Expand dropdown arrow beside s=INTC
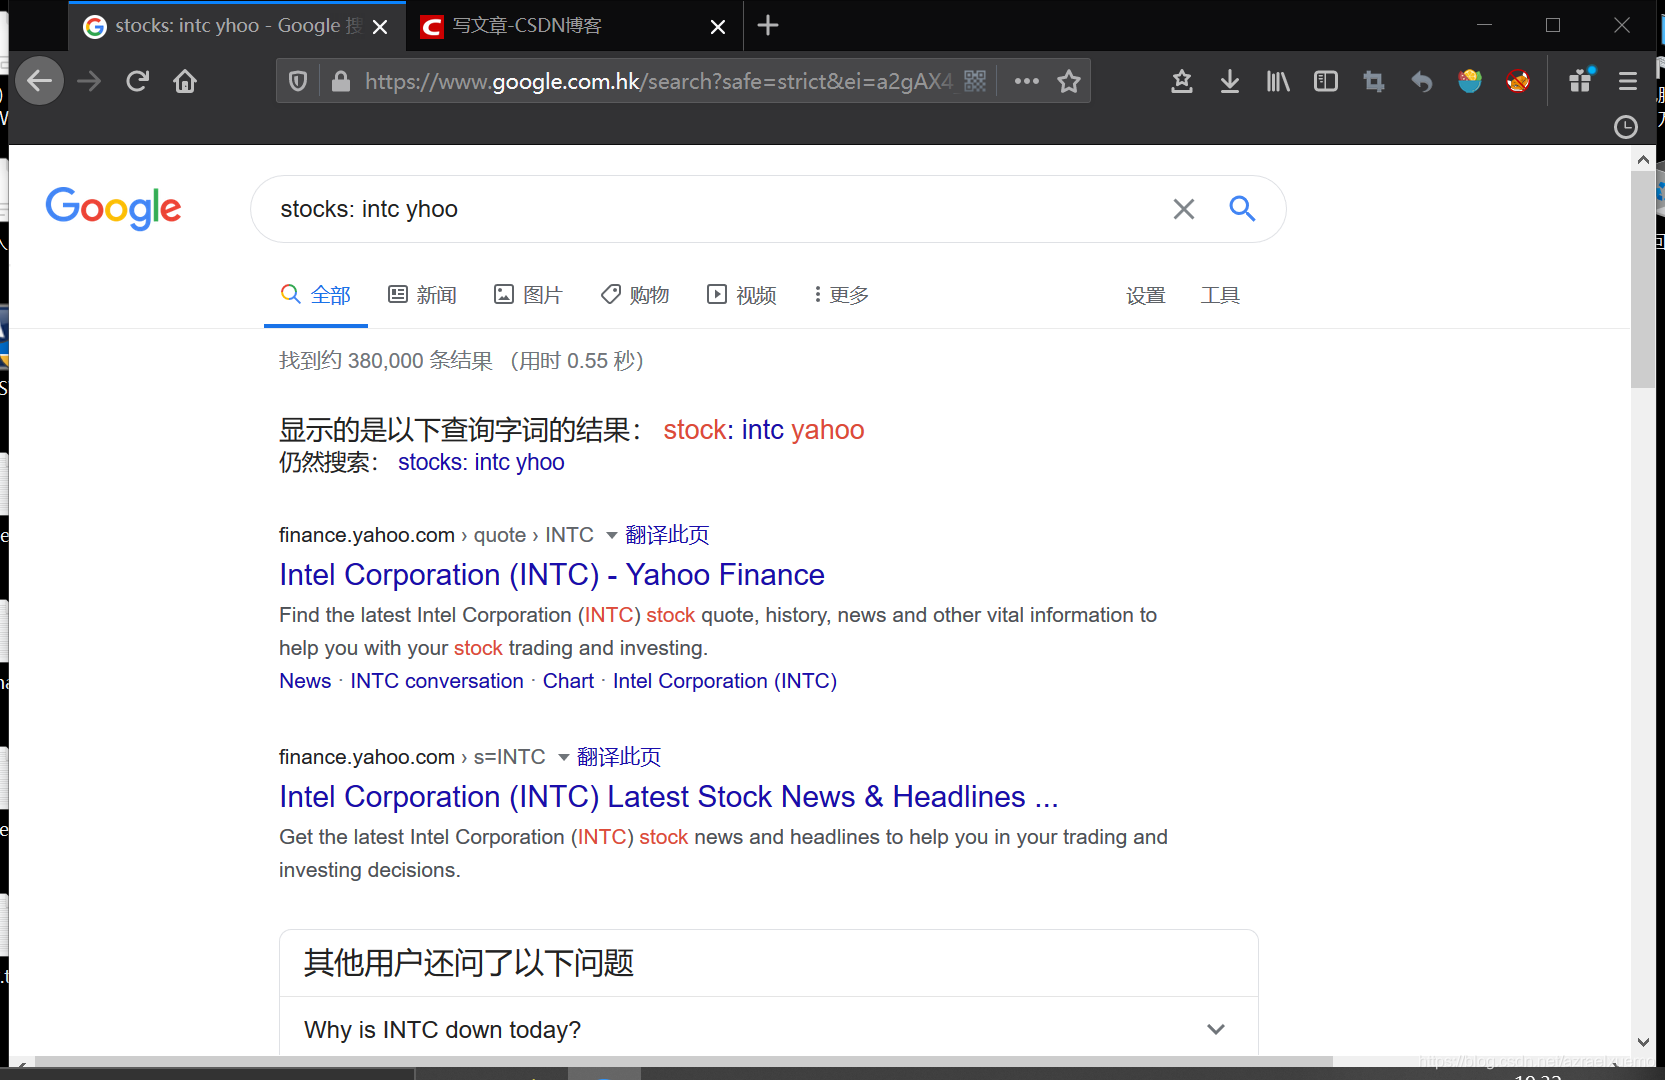The width and height of the screenshot is (1665, 1080). [x=564, y=758]
